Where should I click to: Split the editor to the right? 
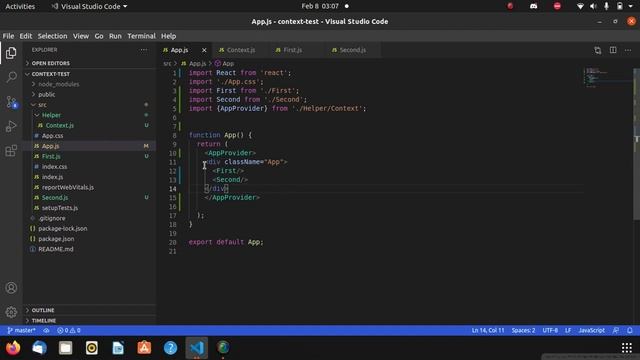click(613, 50)
